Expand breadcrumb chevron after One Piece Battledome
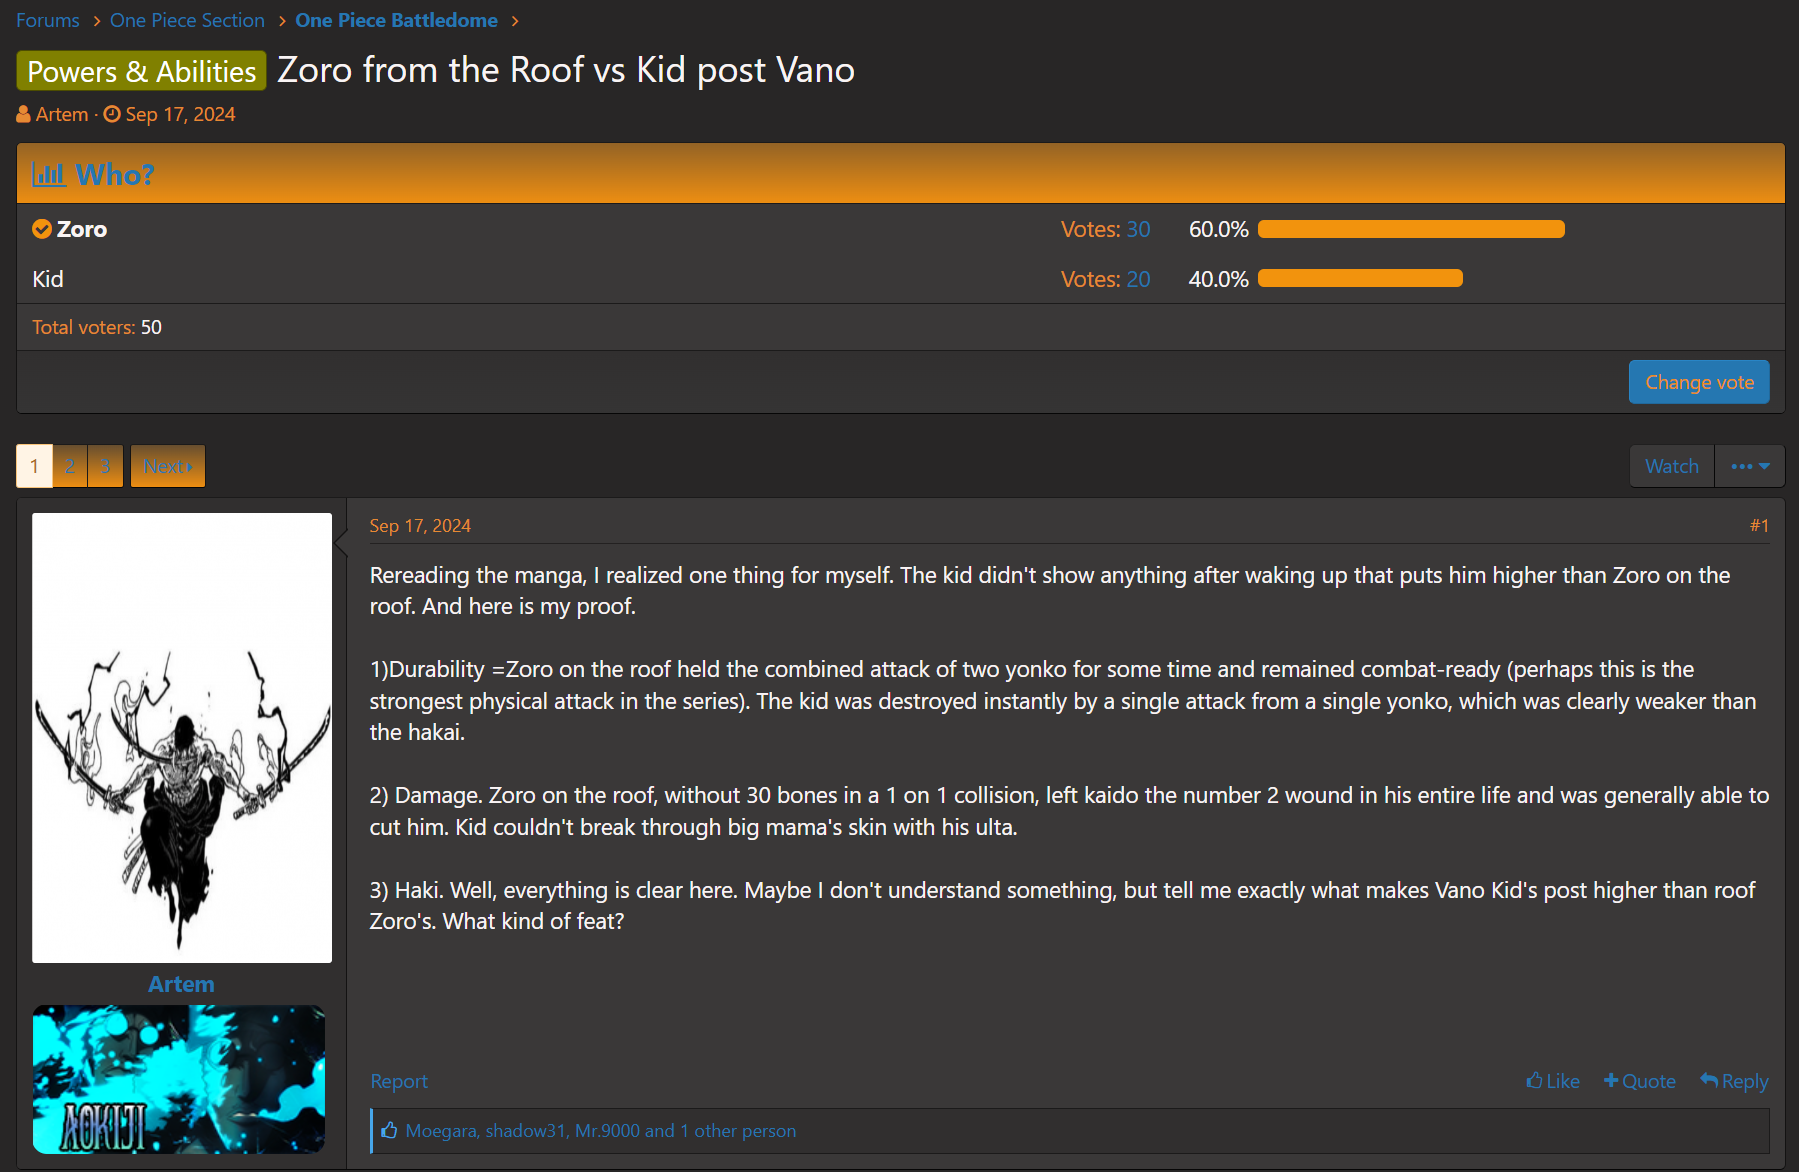This screenshot has height=1172, width=1799. tap(515, 21)
